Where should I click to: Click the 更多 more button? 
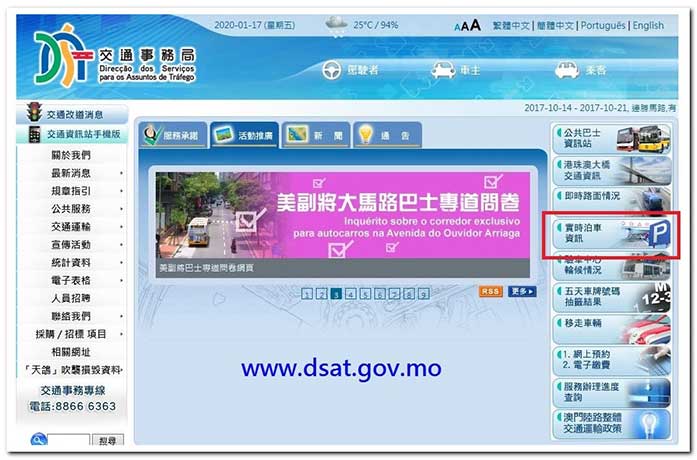(521, 292)
